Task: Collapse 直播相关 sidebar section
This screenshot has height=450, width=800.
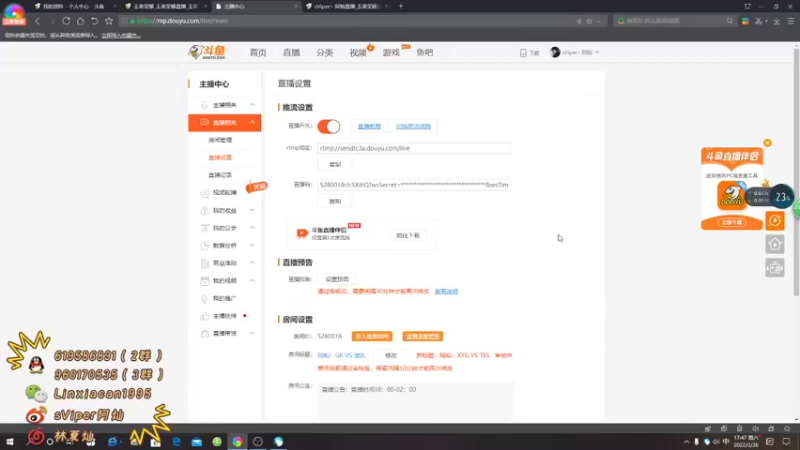Action: (x=252, y=122)
